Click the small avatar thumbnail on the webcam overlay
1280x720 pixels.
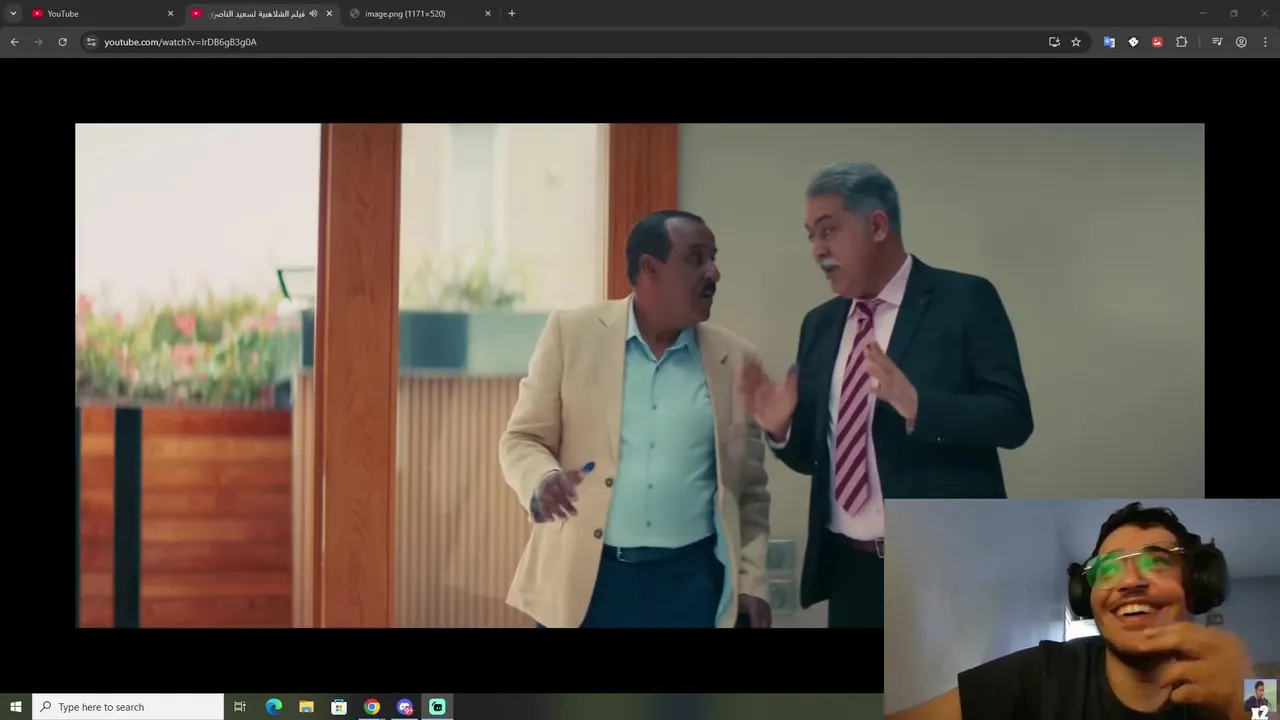click(1260, 698)
